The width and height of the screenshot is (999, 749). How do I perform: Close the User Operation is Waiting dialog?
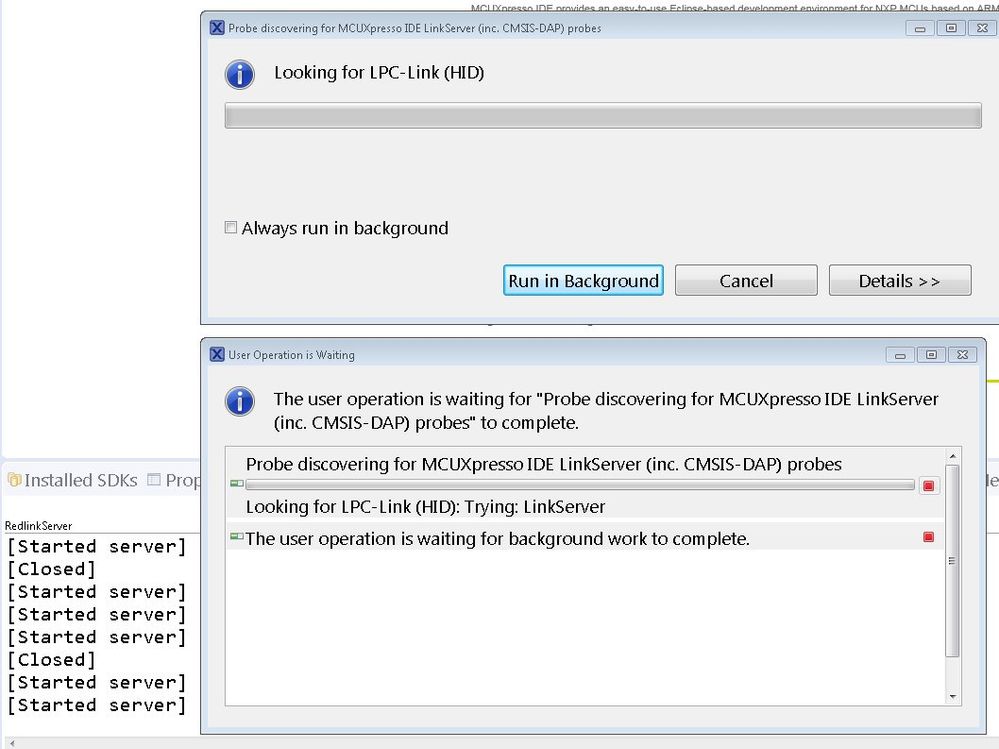coord(963,355)
